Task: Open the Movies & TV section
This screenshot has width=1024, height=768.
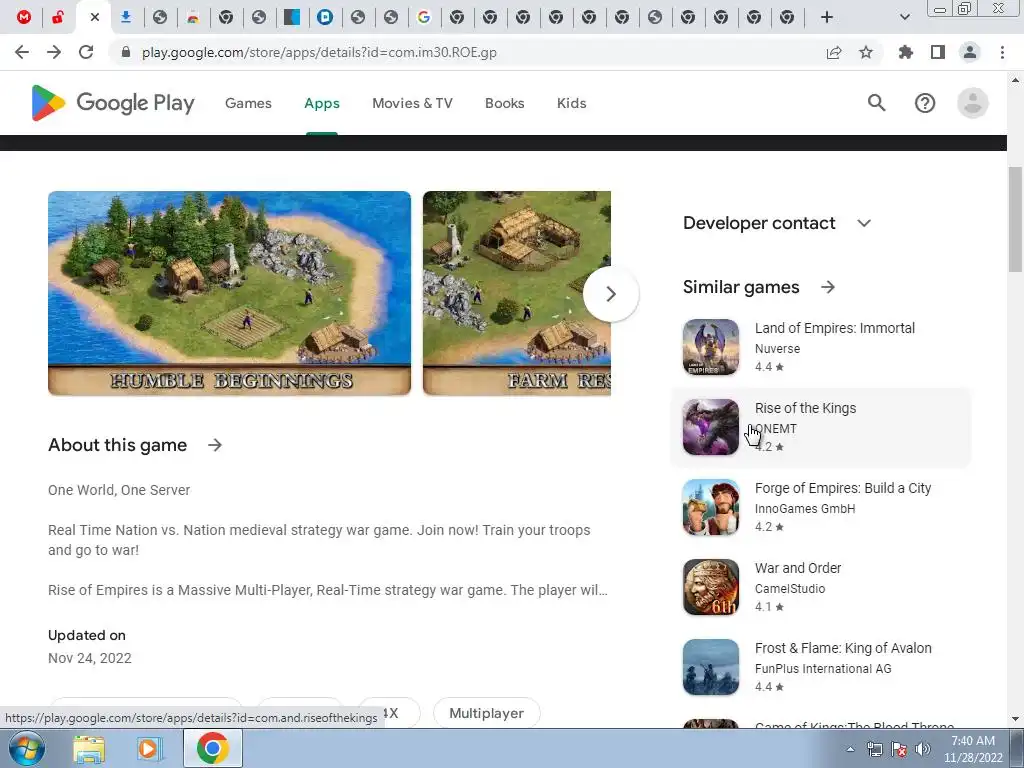Action: [412, 103]
